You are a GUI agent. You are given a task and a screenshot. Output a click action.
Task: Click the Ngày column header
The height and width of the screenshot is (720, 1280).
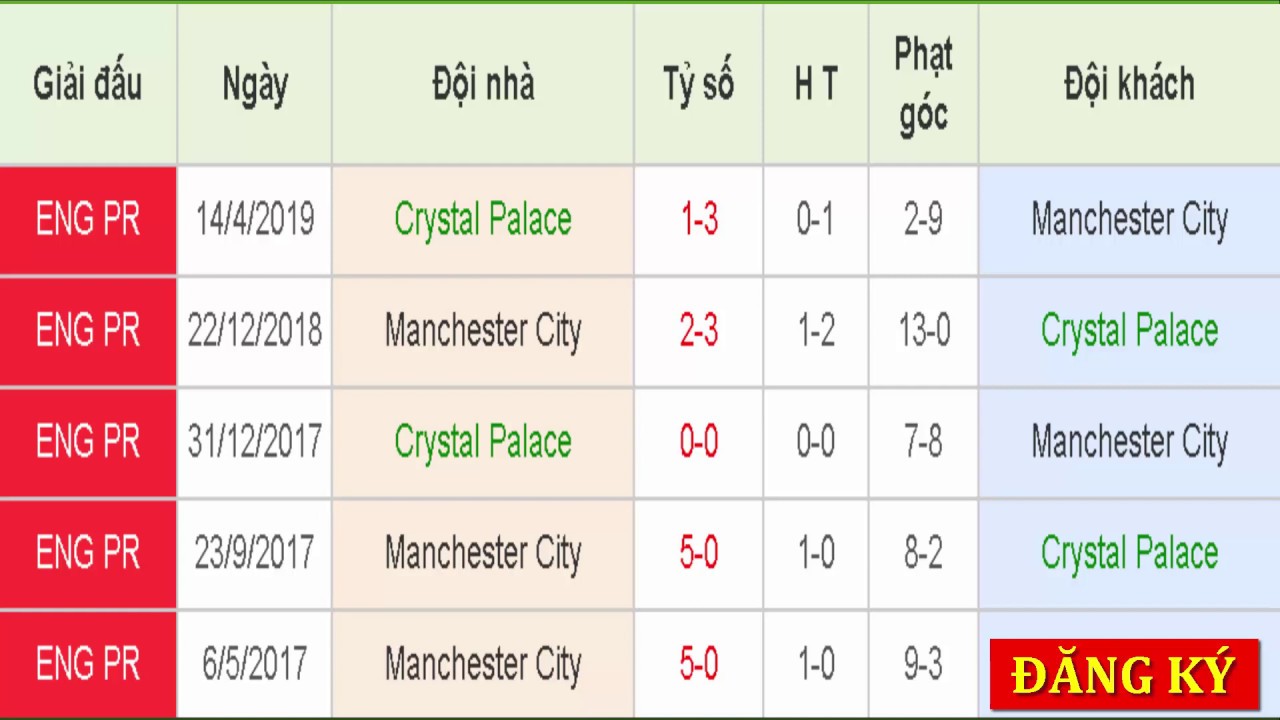point(255,84)
